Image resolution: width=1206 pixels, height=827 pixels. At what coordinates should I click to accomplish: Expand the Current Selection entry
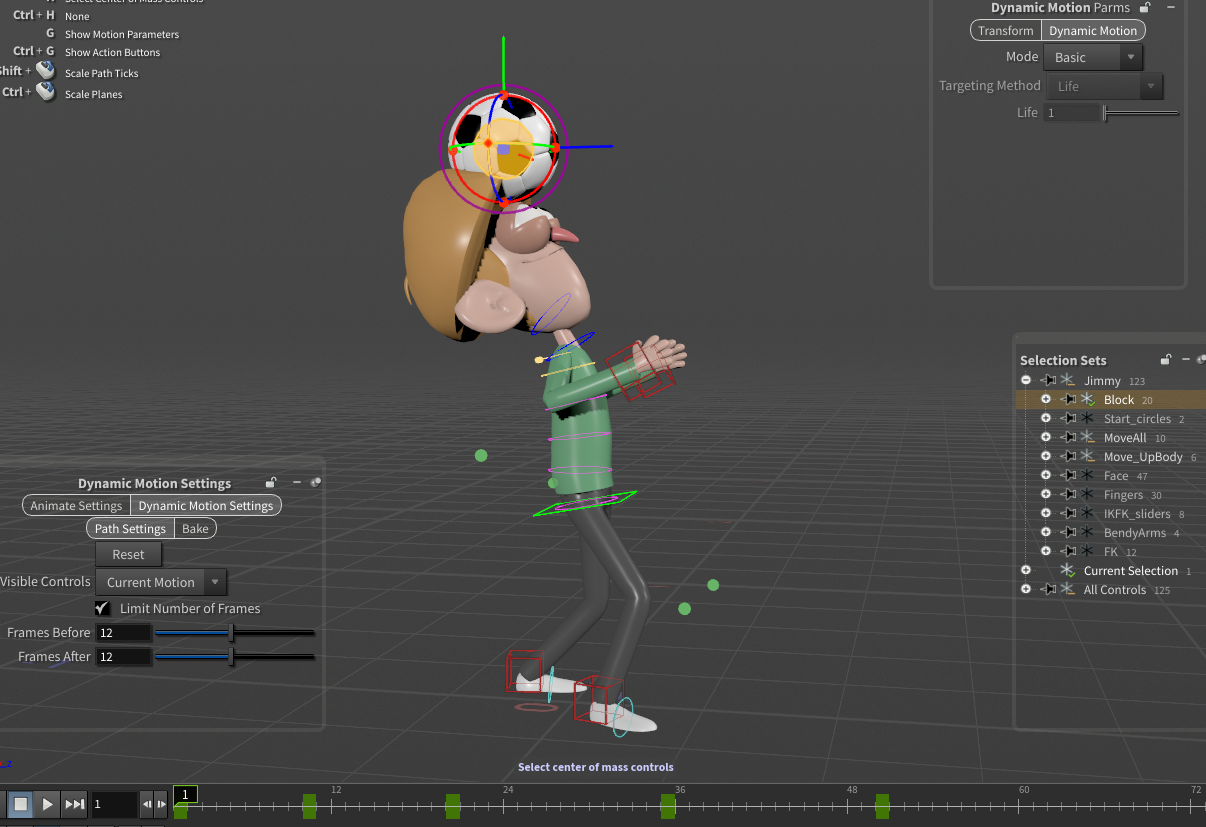pos(1026,571)
